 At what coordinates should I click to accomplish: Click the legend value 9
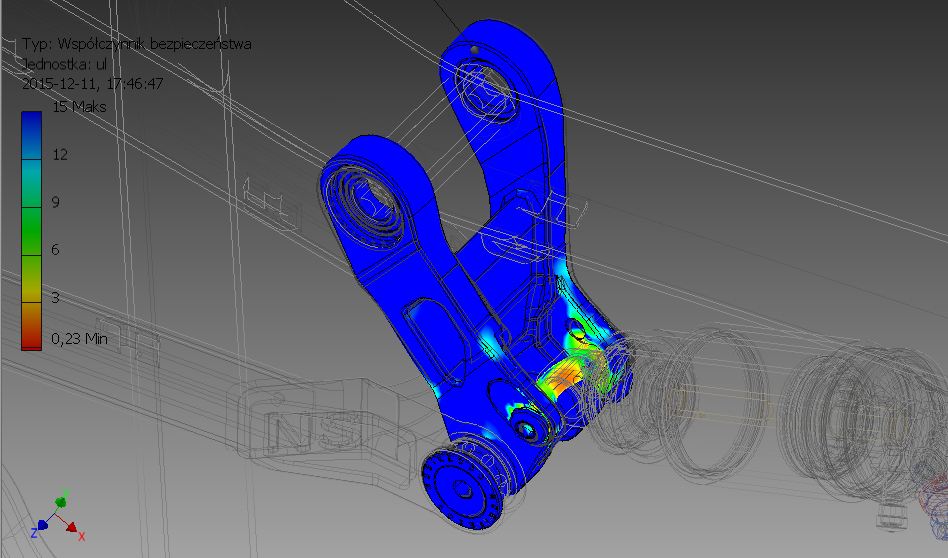tap(56, 202)
